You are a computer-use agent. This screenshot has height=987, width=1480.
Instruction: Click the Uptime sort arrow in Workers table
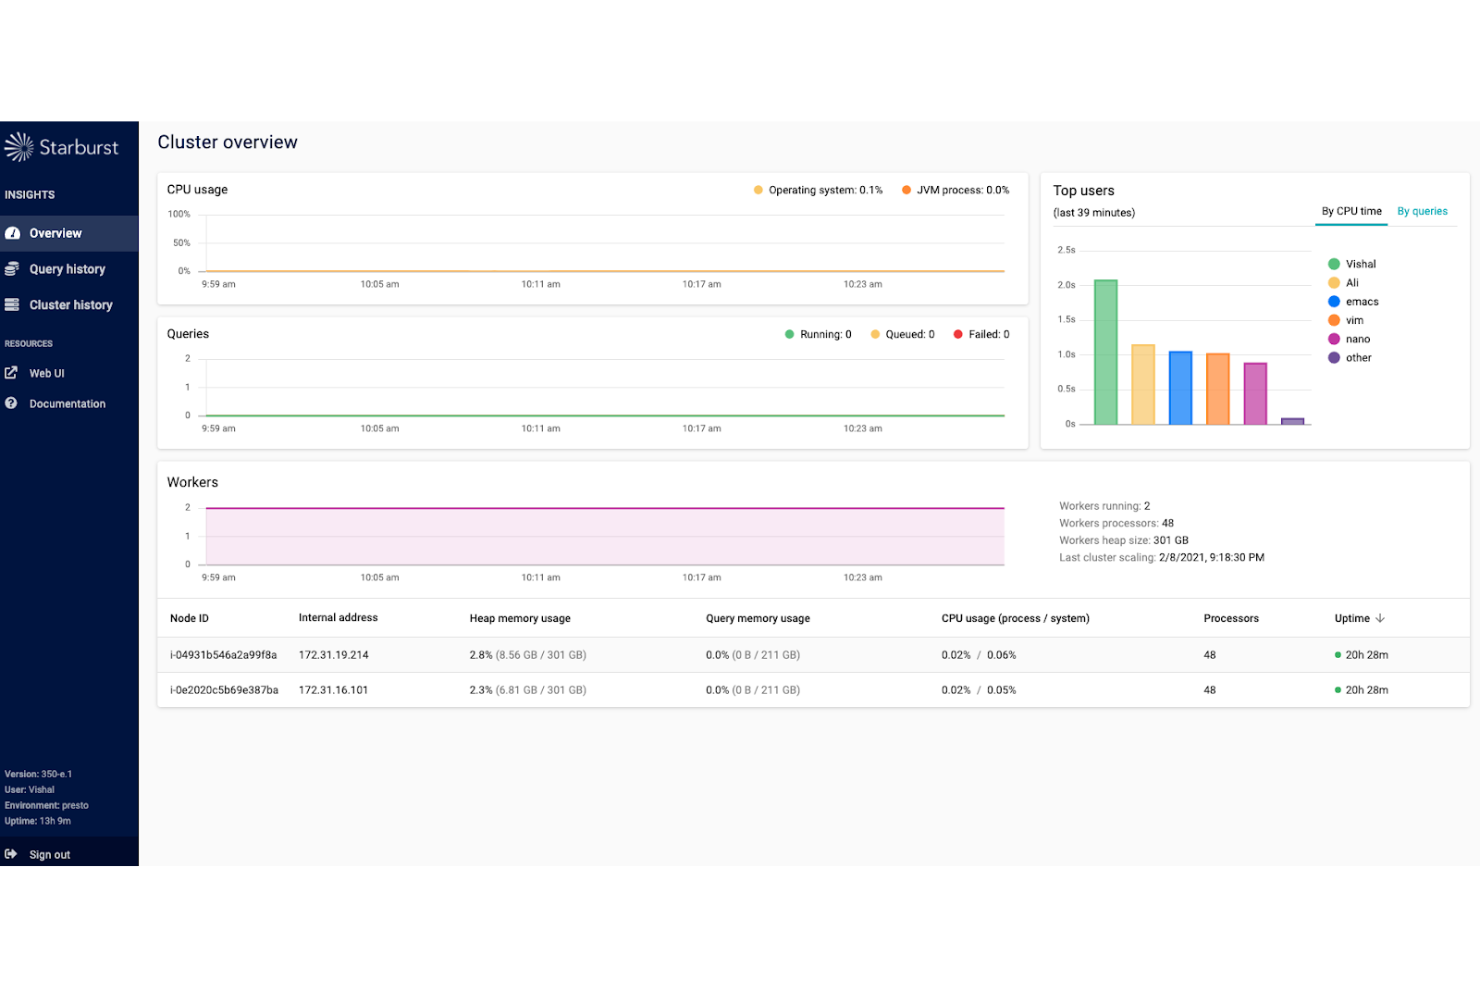[1382, 618]
